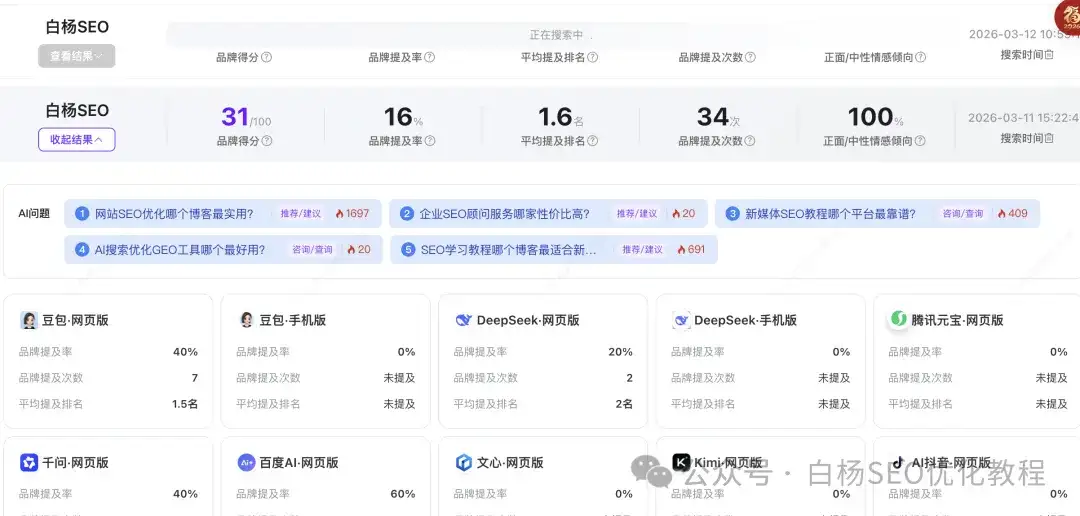Click the DeepSeek·手机版 whale icon

(x=681, y=320)
